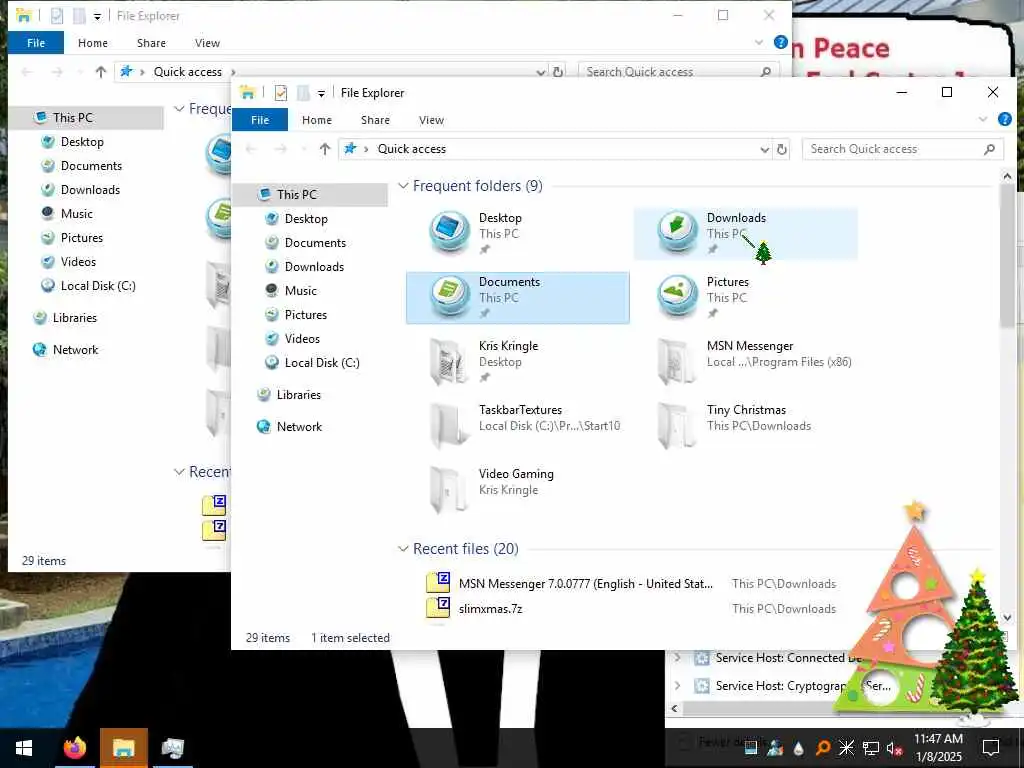The width and height of the screenshot is (1024, 768).
Task: Open the TaskbarTextures folder
Action: (x=517, y=425)
